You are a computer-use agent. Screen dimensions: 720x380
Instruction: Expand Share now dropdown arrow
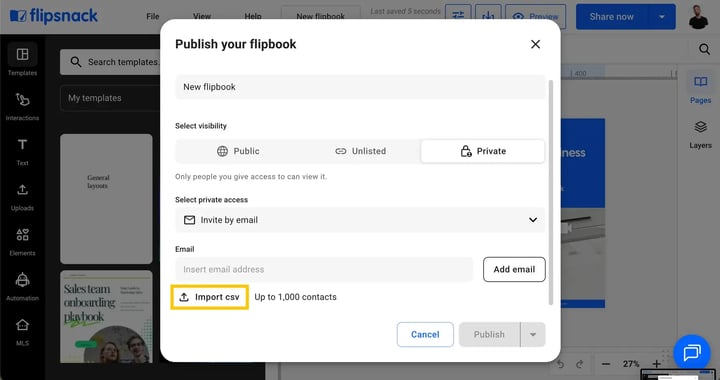click(662, 17)
